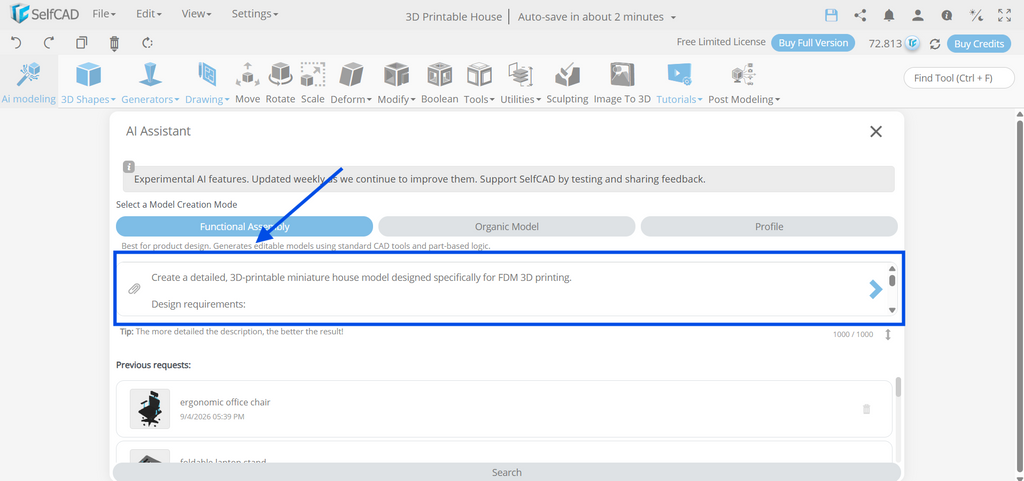Expand the Tutorials dropdown
Screen dimensions: 1024x481
(x=679, y=82)
